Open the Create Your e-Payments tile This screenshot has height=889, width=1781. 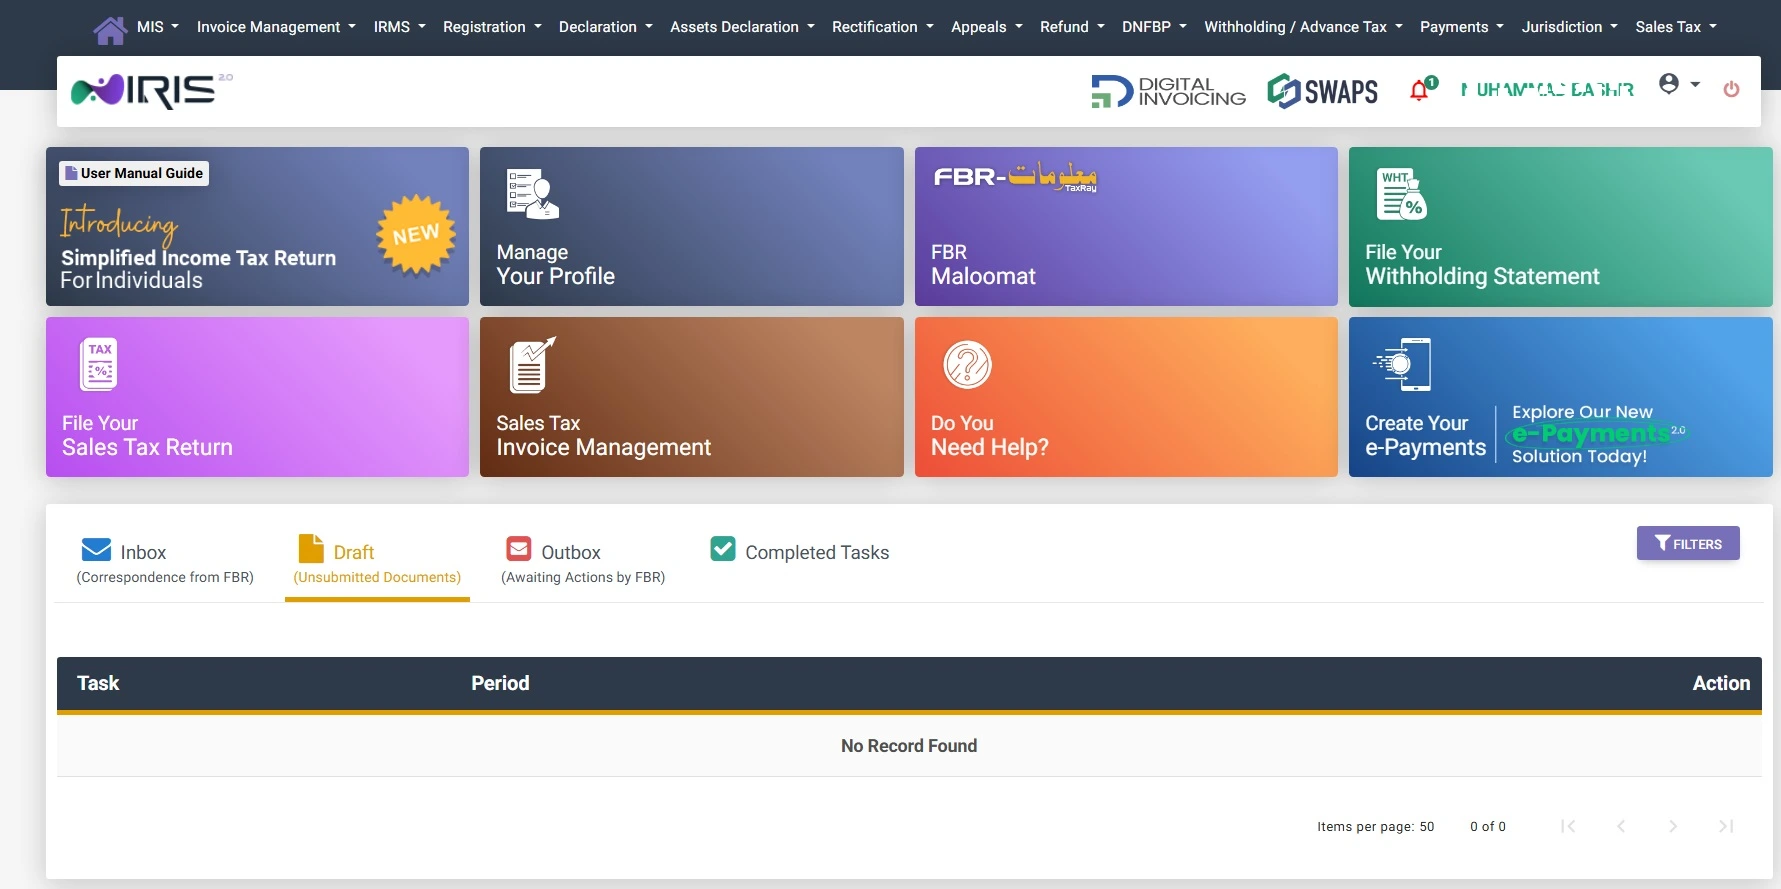pyautogui.click(x=1560, y=397)
